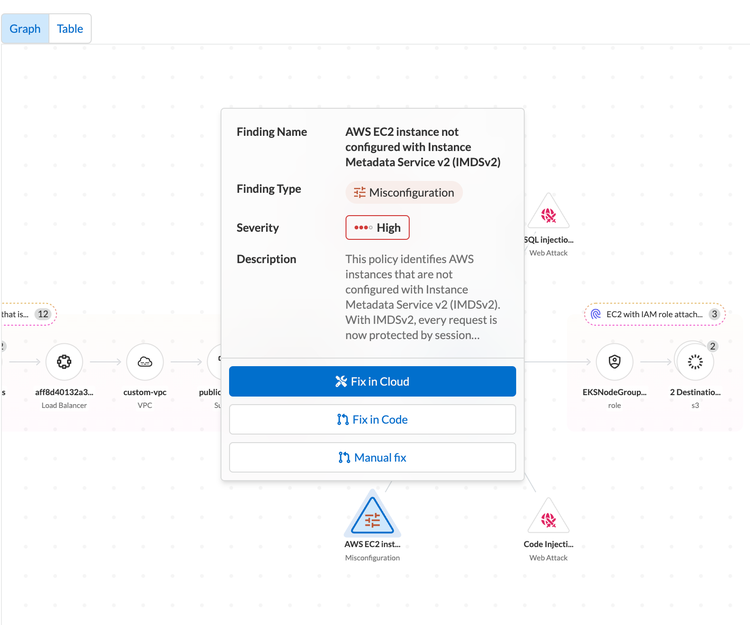
Task: Click the count badge 12 on left group
Action: tap(43, 314)
